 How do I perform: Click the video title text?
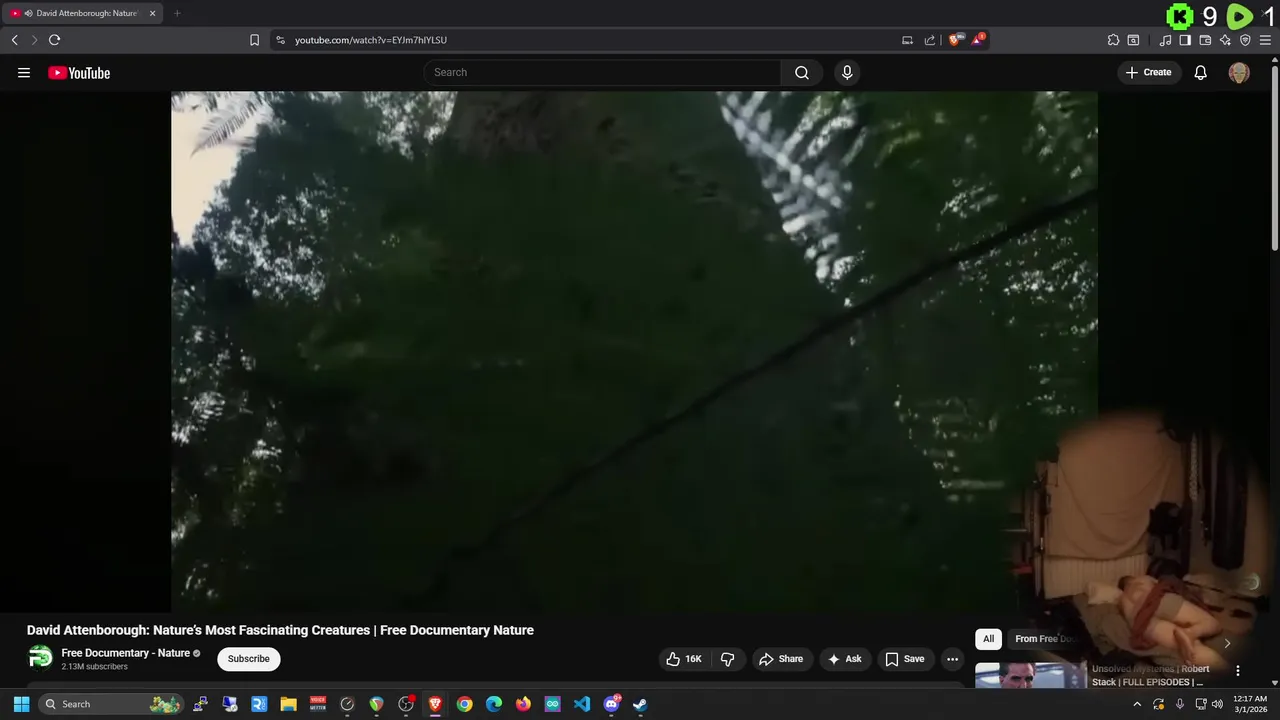click(x=280, y=630)
